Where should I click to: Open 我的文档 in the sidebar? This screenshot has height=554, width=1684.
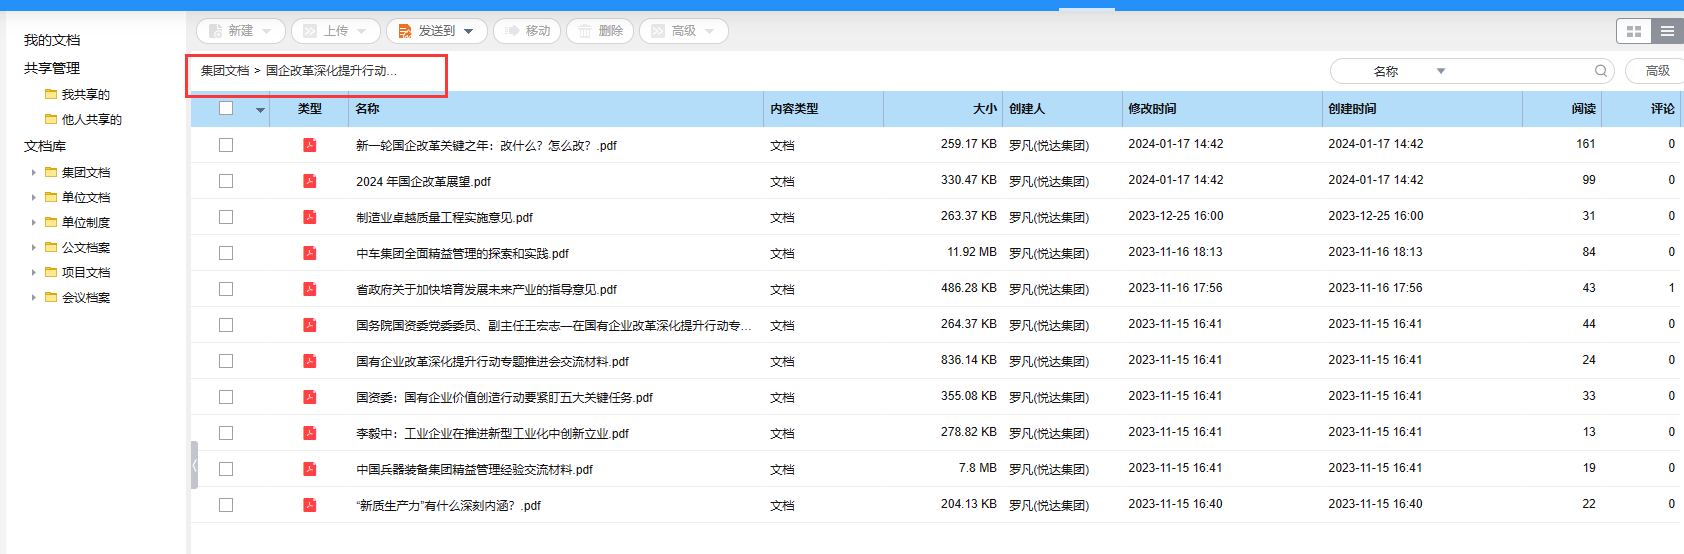tap(52, 40)
